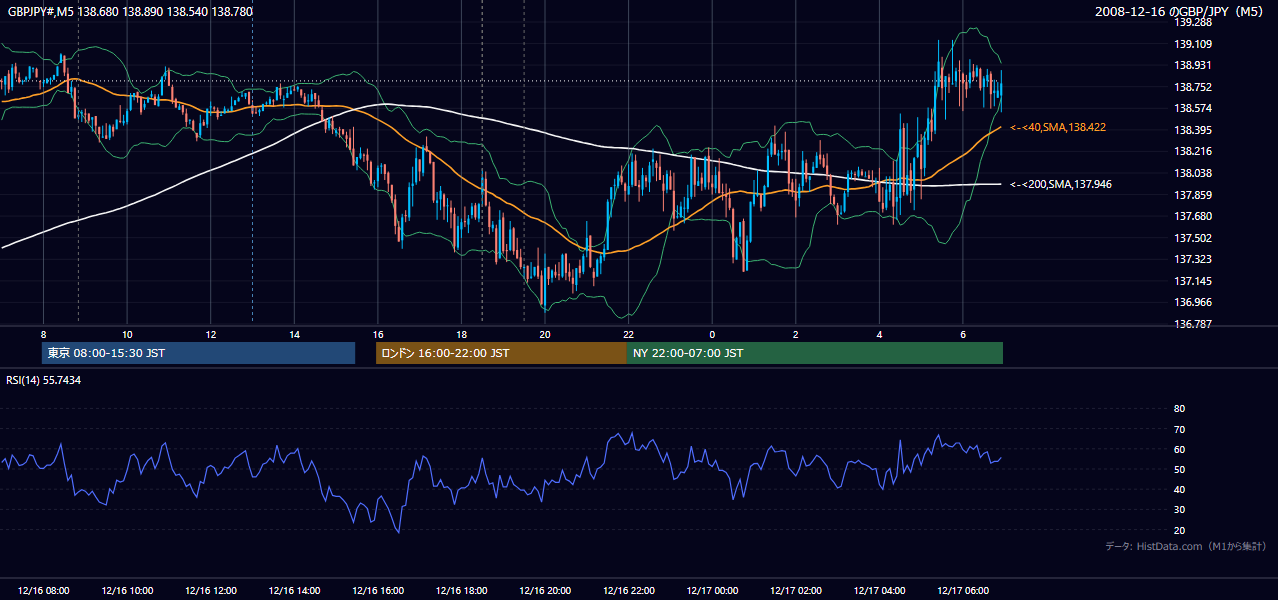Image resolution: width=1278 pixels, height=600 pixels.
Task: Click RSI scale value 50
Action: [x=1179, y=469]
